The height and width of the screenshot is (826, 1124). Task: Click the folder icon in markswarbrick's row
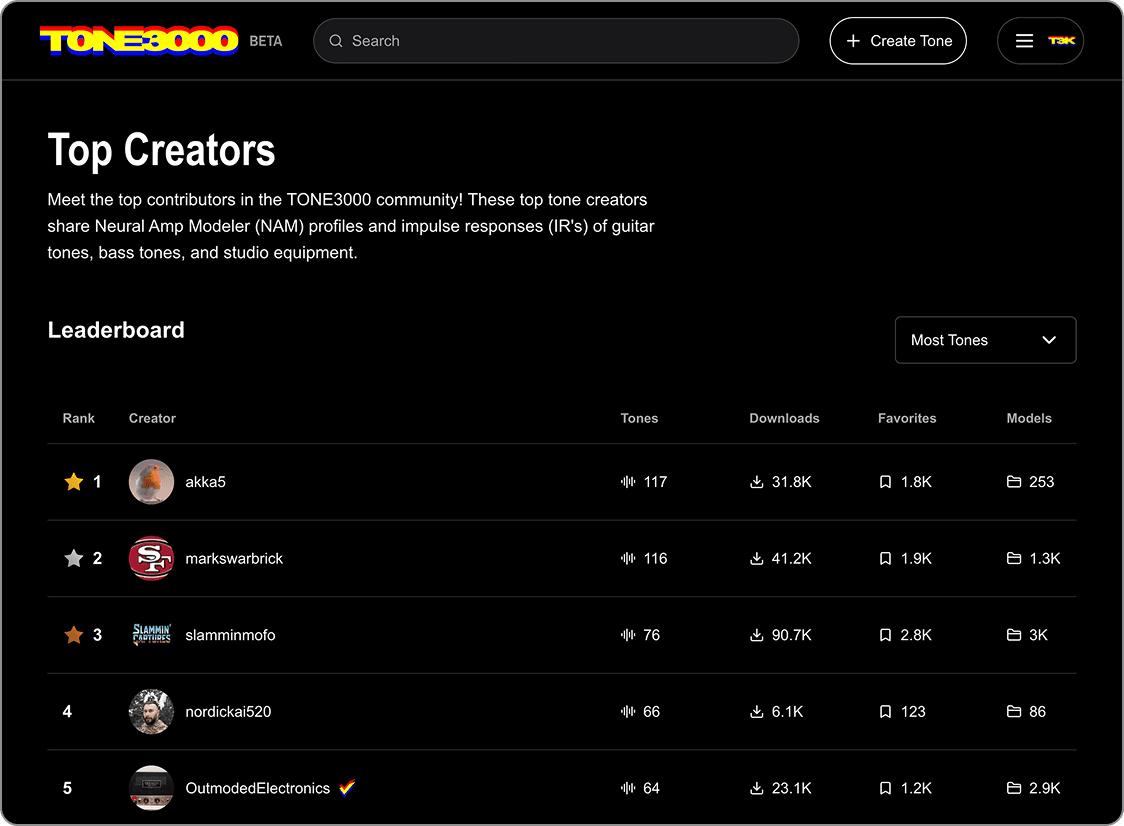1014,559
